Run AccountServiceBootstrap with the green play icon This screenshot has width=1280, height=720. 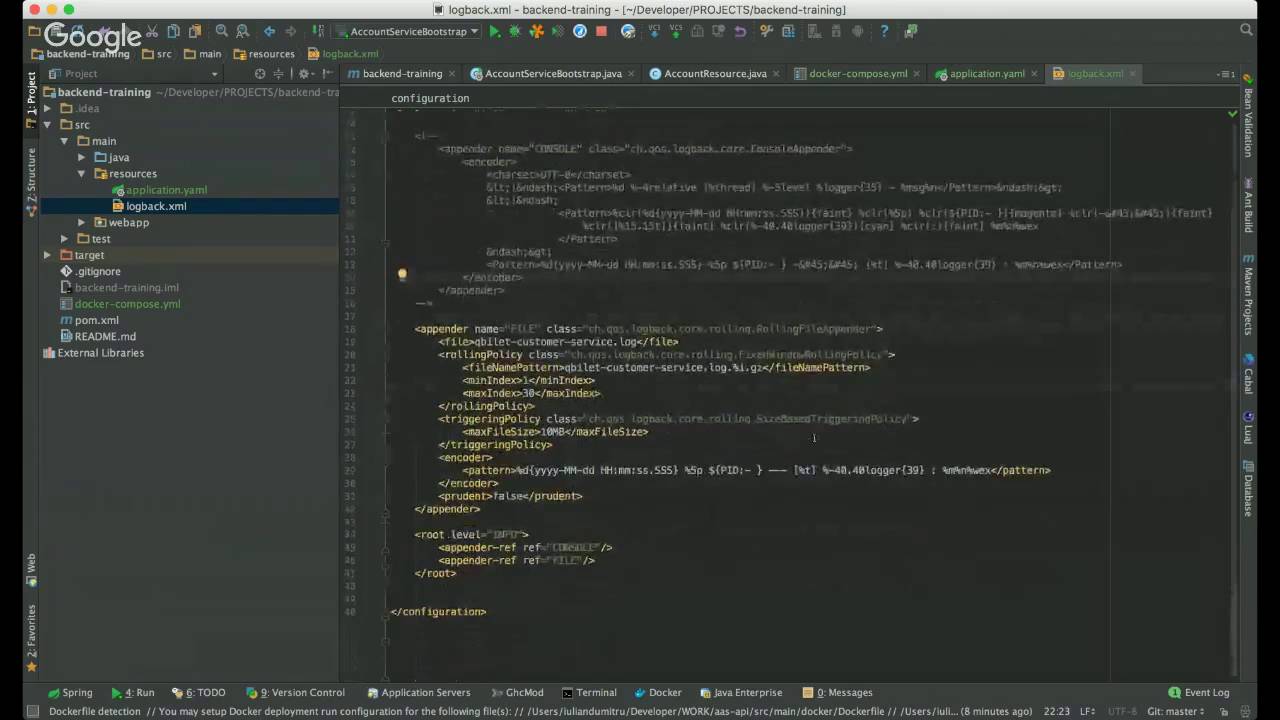tap(494, 31)
